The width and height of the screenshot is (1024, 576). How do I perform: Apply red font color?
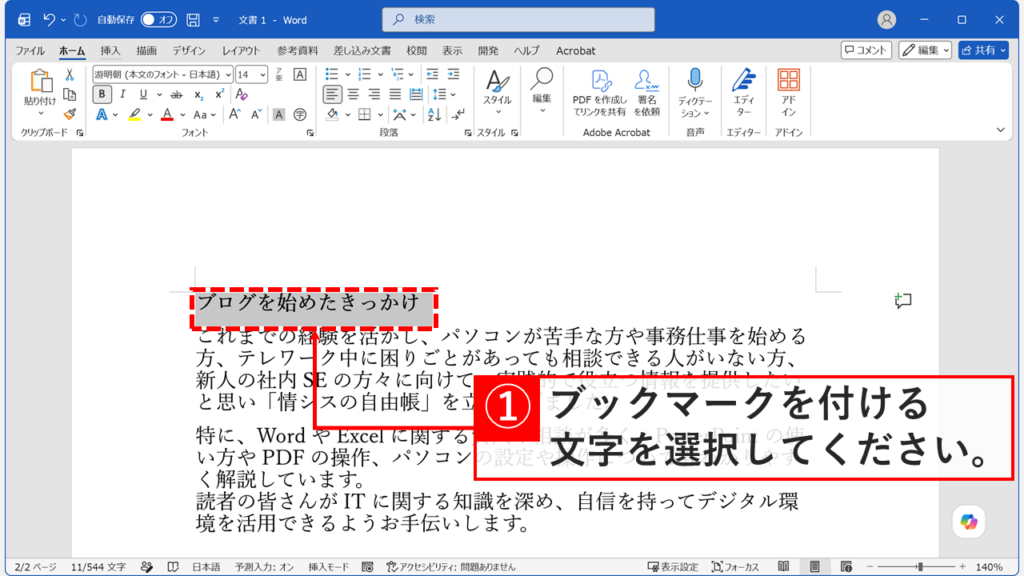click(167, 115)
